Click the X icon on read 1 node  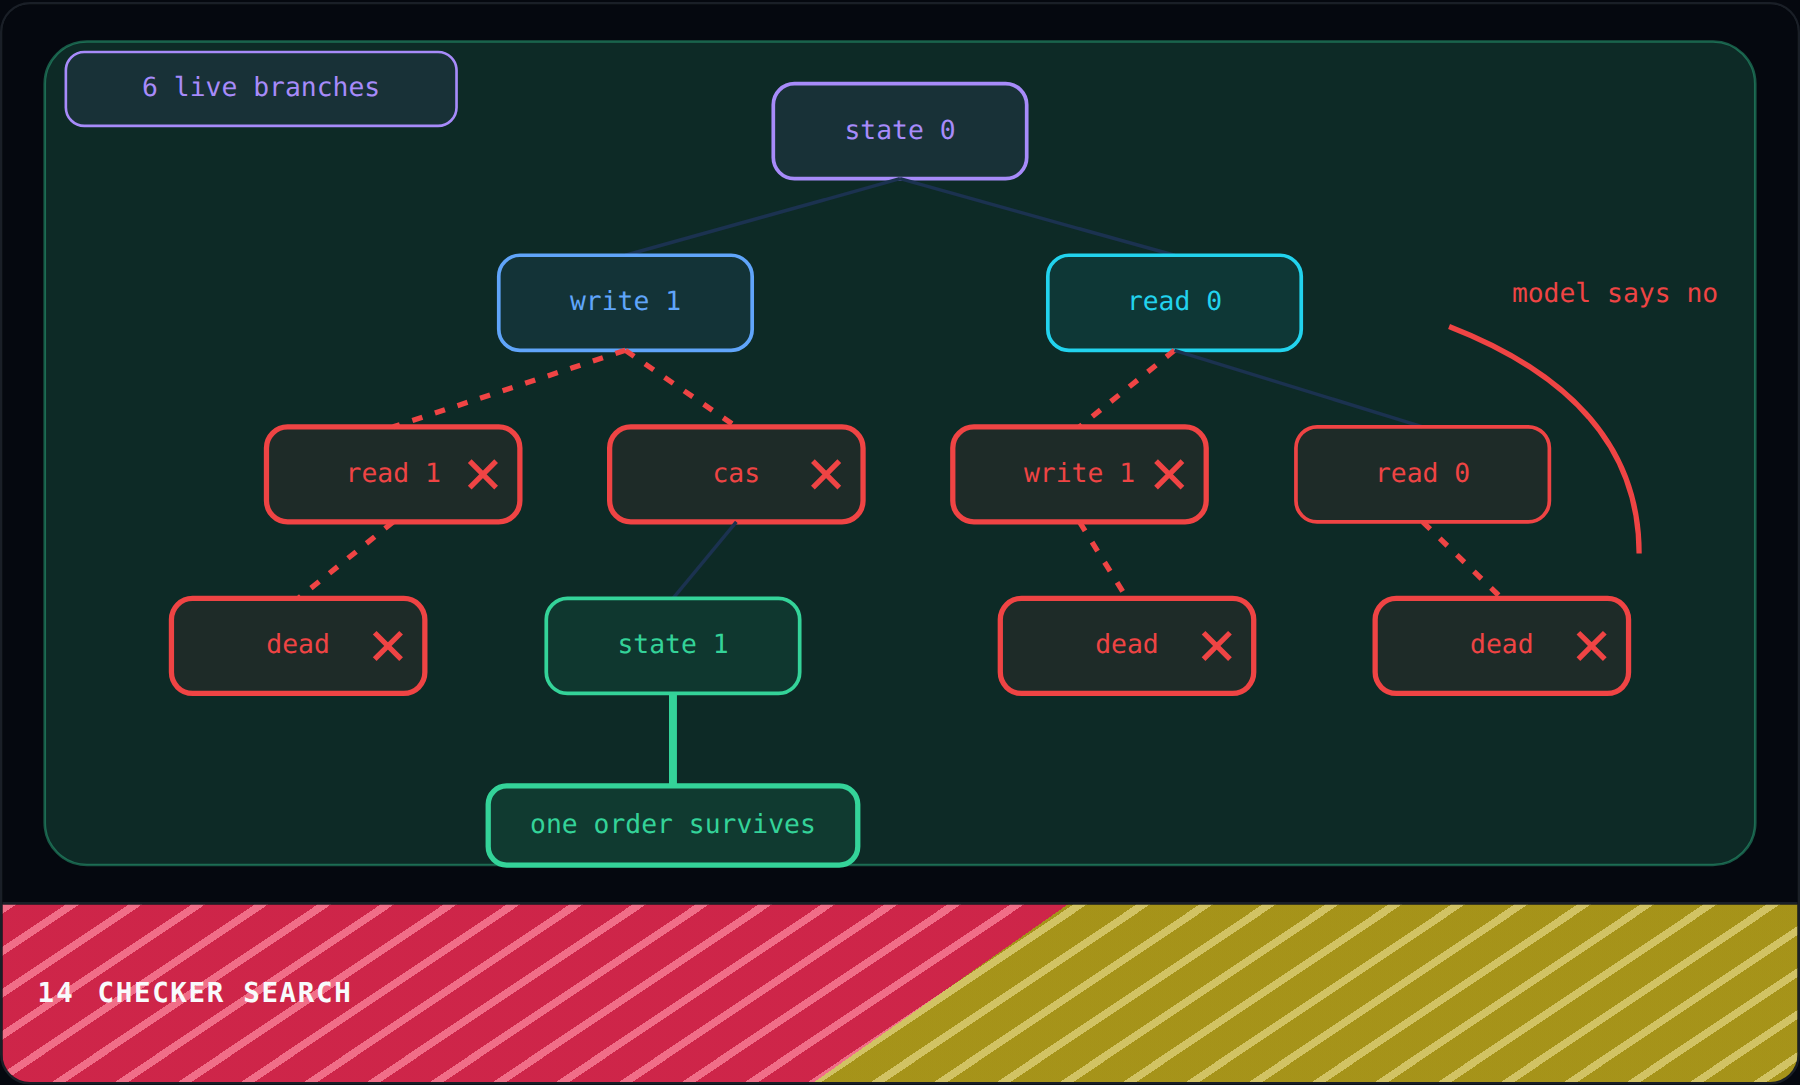click(483, 474)
